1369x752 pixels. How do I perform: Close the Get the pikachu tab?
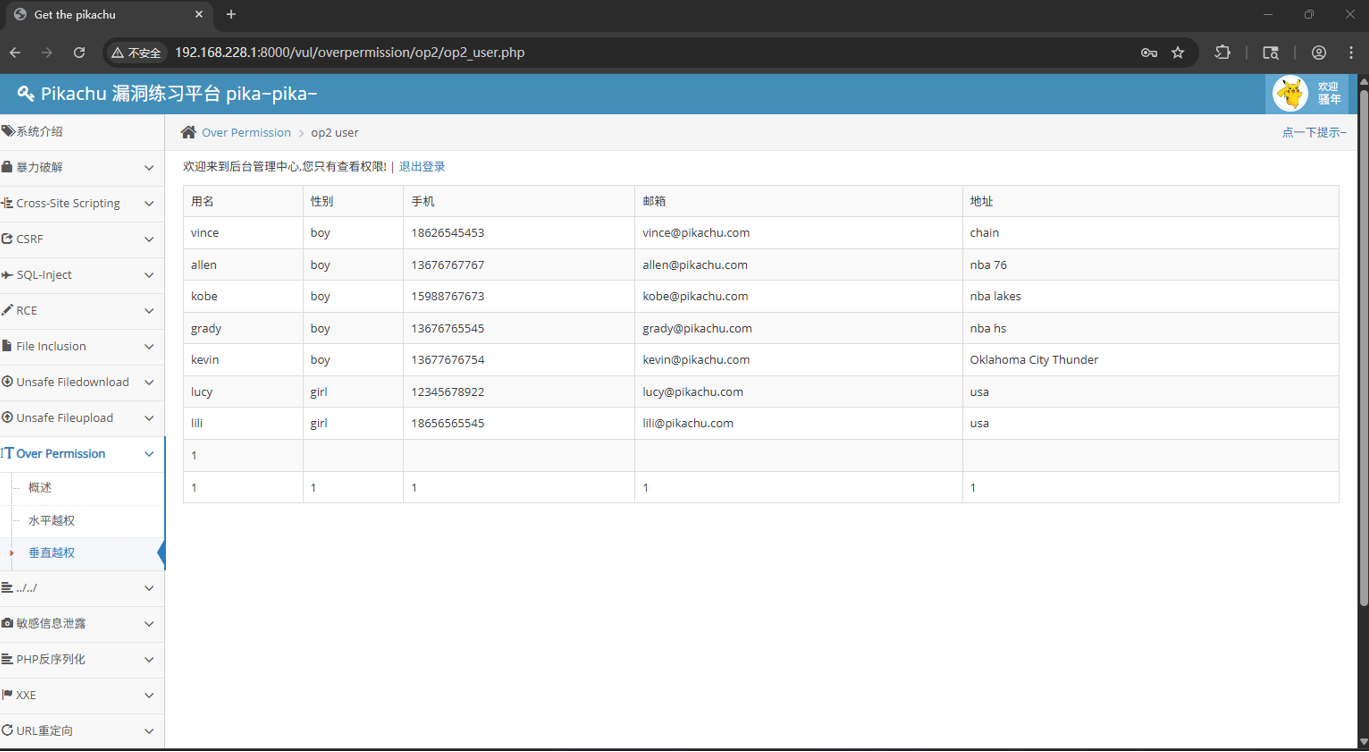199,15
